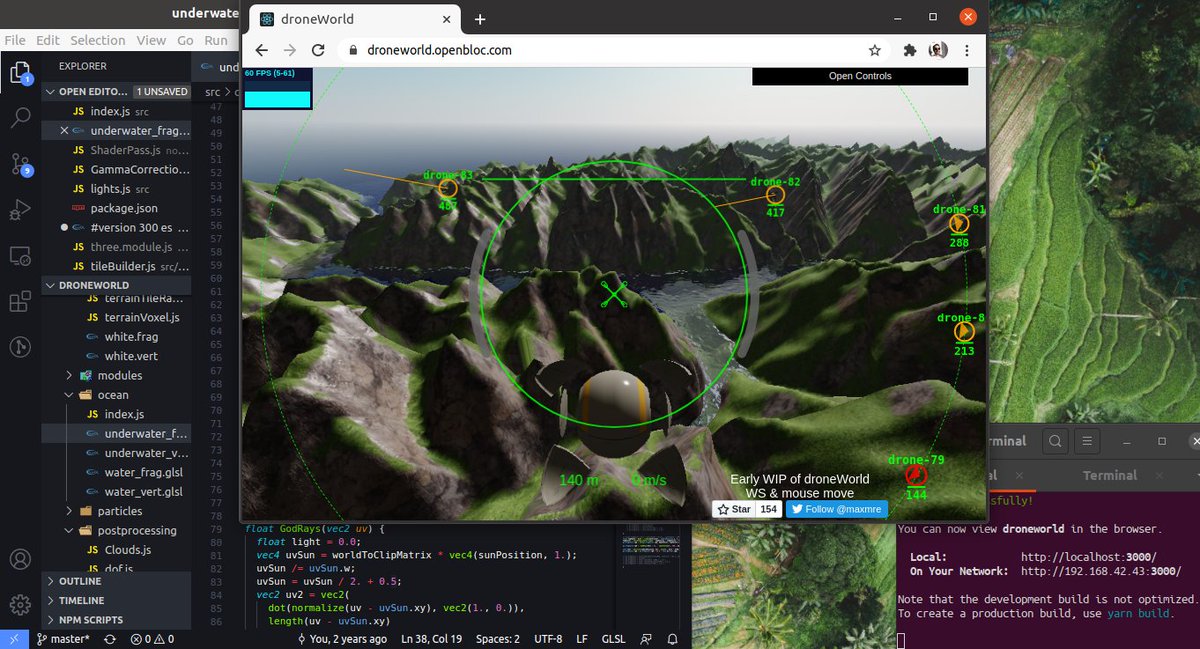Open the Go menu in VS Code
The width and height of the screenshot is (1200, 649).
[185, 40]
